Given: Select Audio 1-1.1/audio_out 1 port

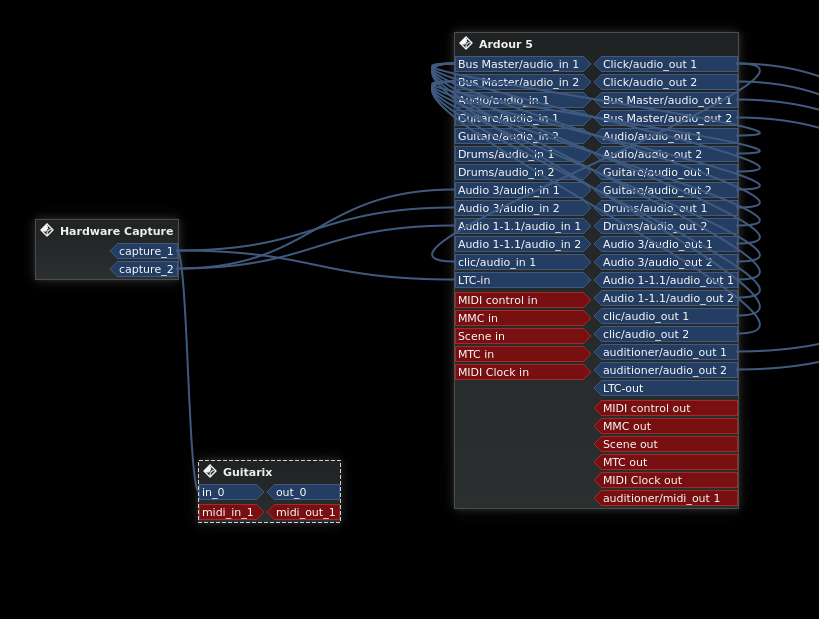Looking at the screenshot, I should point(666,280).
